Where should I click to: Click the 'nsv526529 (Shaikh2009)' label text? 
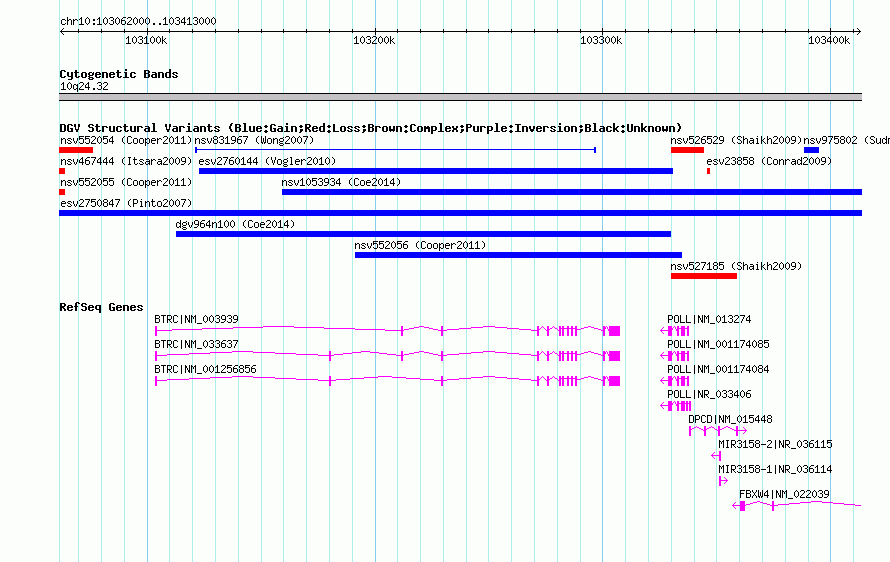736,140
